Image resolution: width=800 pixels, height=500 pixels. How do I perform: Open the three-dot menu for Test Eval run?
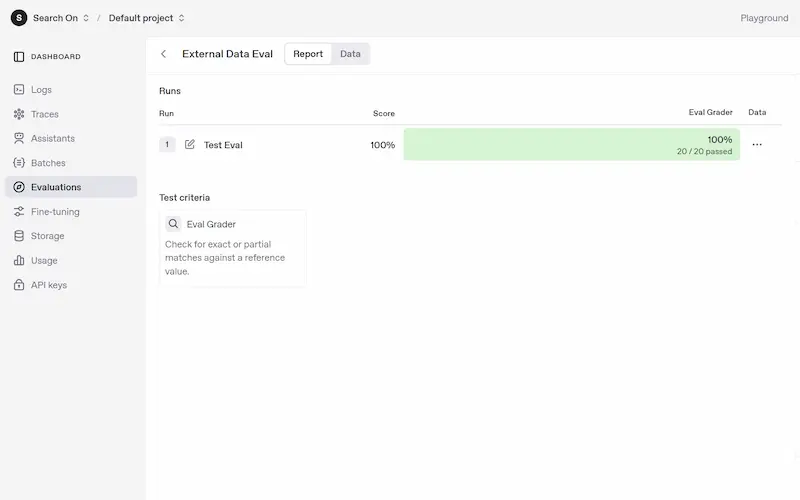pyautogui.click(x=757, y=144)
